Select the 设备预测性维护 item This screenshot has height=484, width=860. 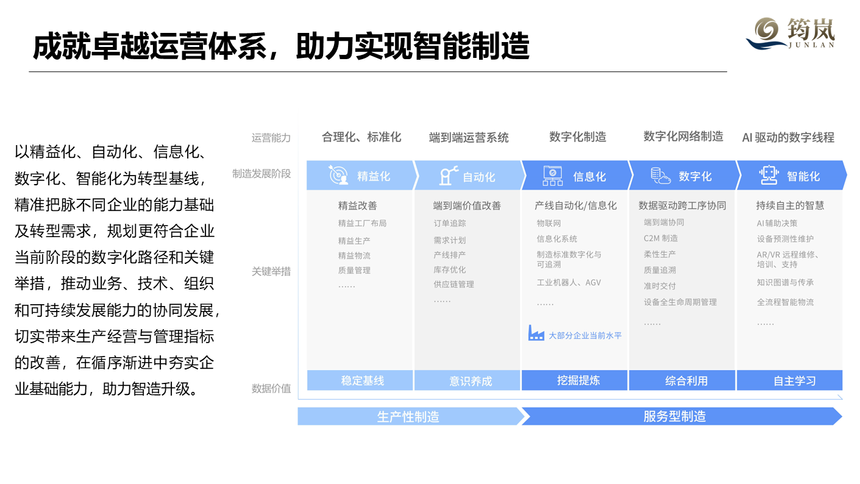pos(785,239)
